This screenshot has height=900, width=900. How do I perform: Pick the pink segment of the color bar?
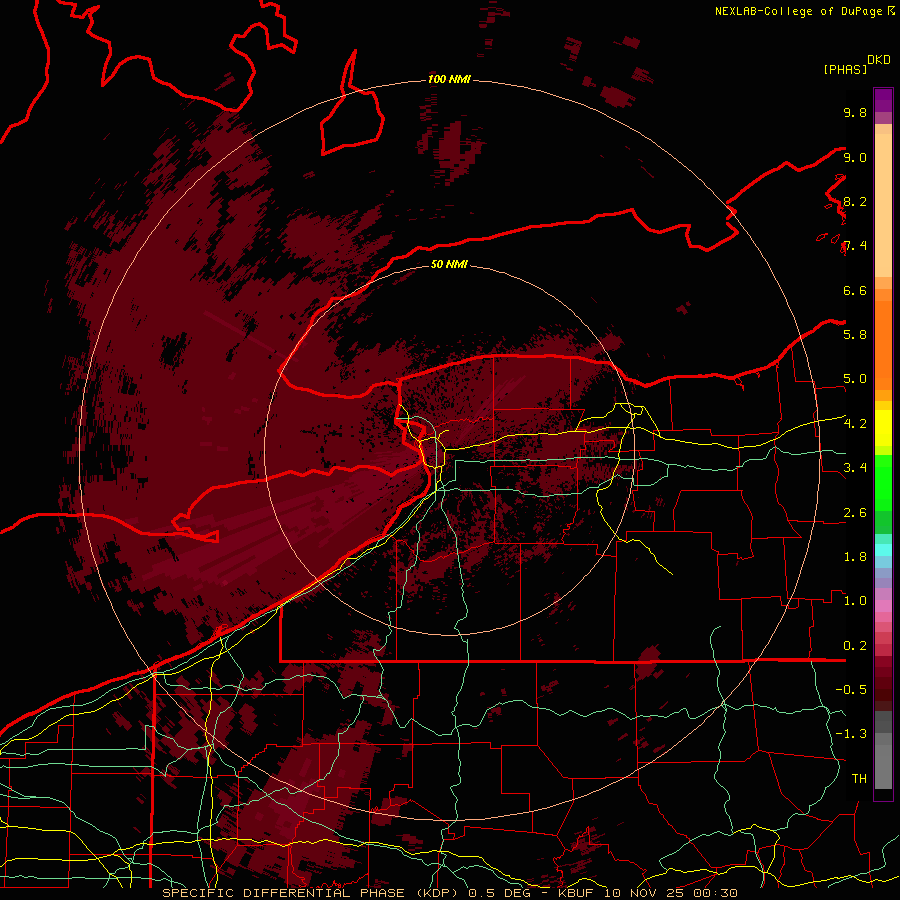point(883,606)
